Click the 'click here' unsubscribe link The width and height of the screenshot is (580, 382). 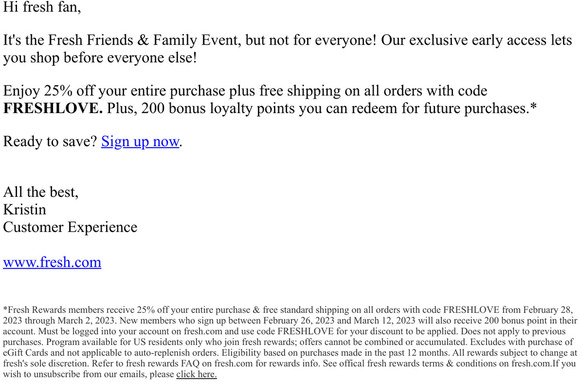(x=196, y=374)
